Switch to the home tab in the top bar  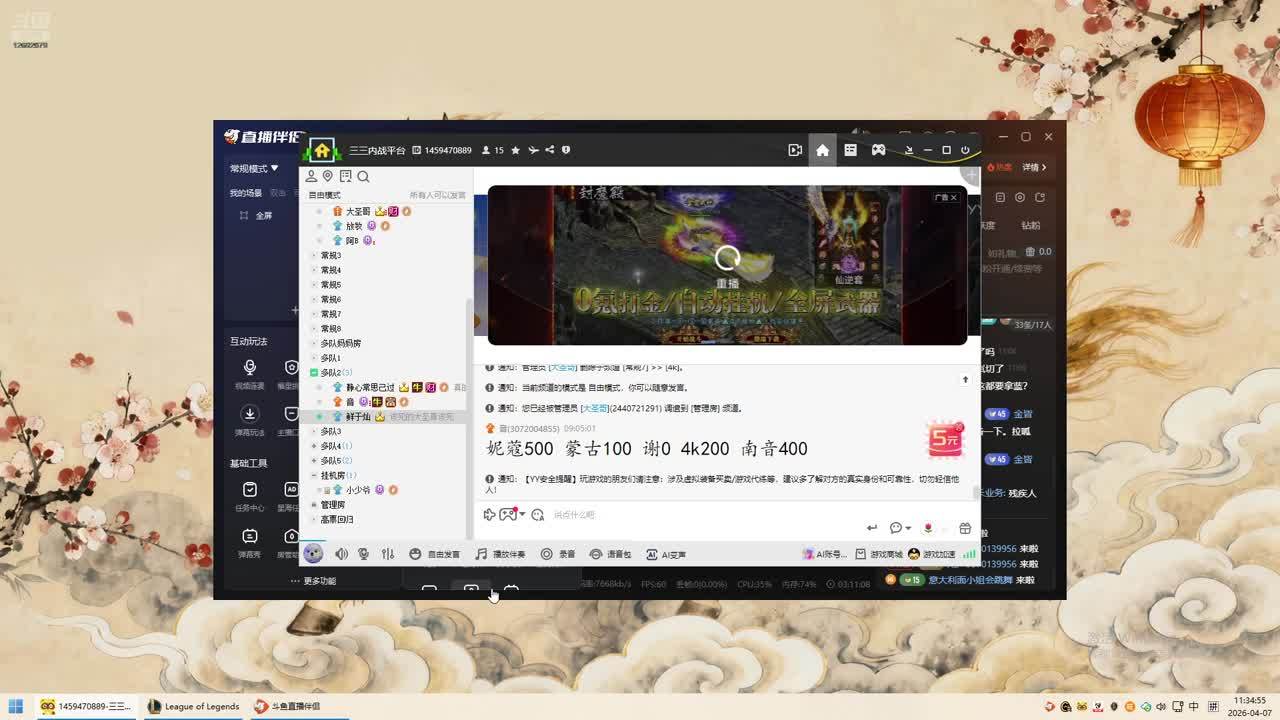(x=822, y=150)
